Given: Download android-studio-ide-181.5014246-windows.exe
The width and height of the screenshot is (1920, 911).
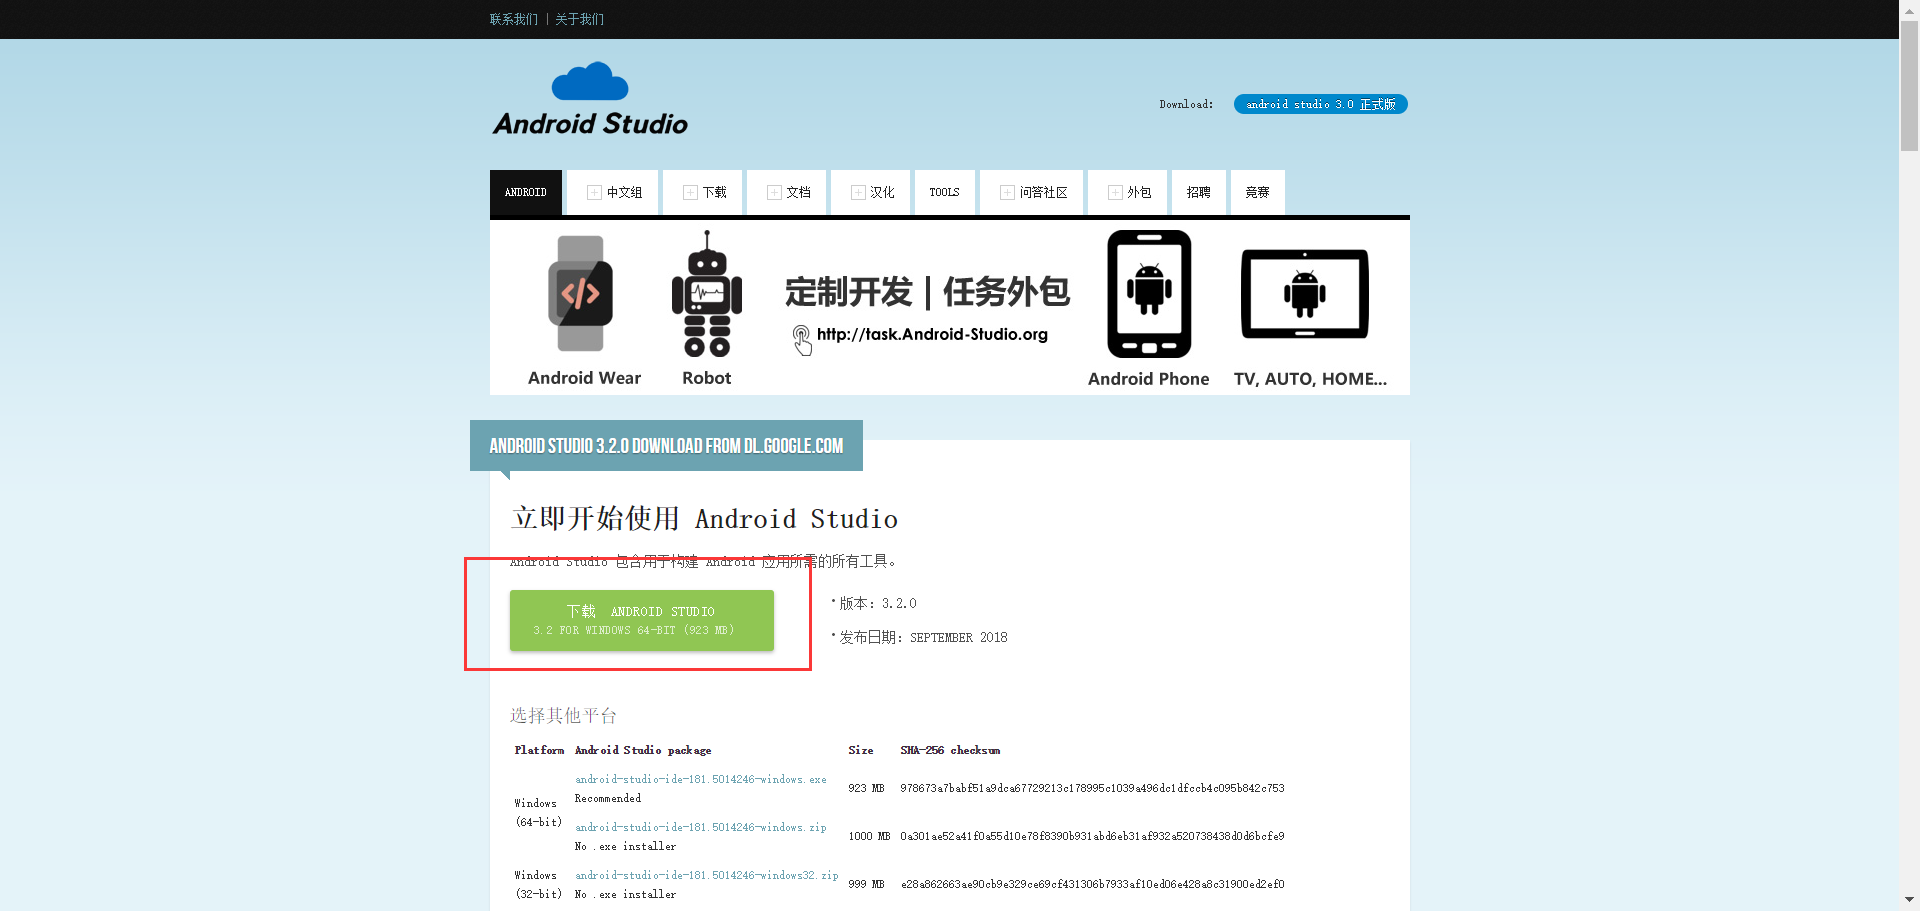Looking at the screenshot, I should (x=701, y=779).
